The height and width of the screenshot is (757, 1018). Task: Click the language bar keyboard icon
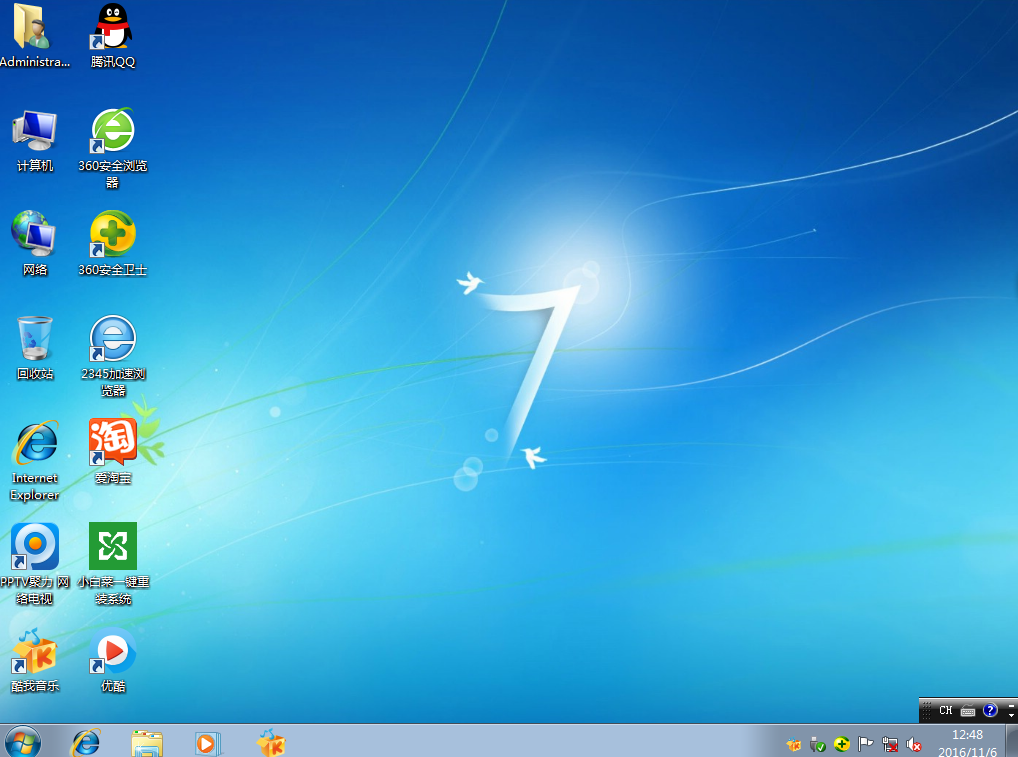point(968,710)
